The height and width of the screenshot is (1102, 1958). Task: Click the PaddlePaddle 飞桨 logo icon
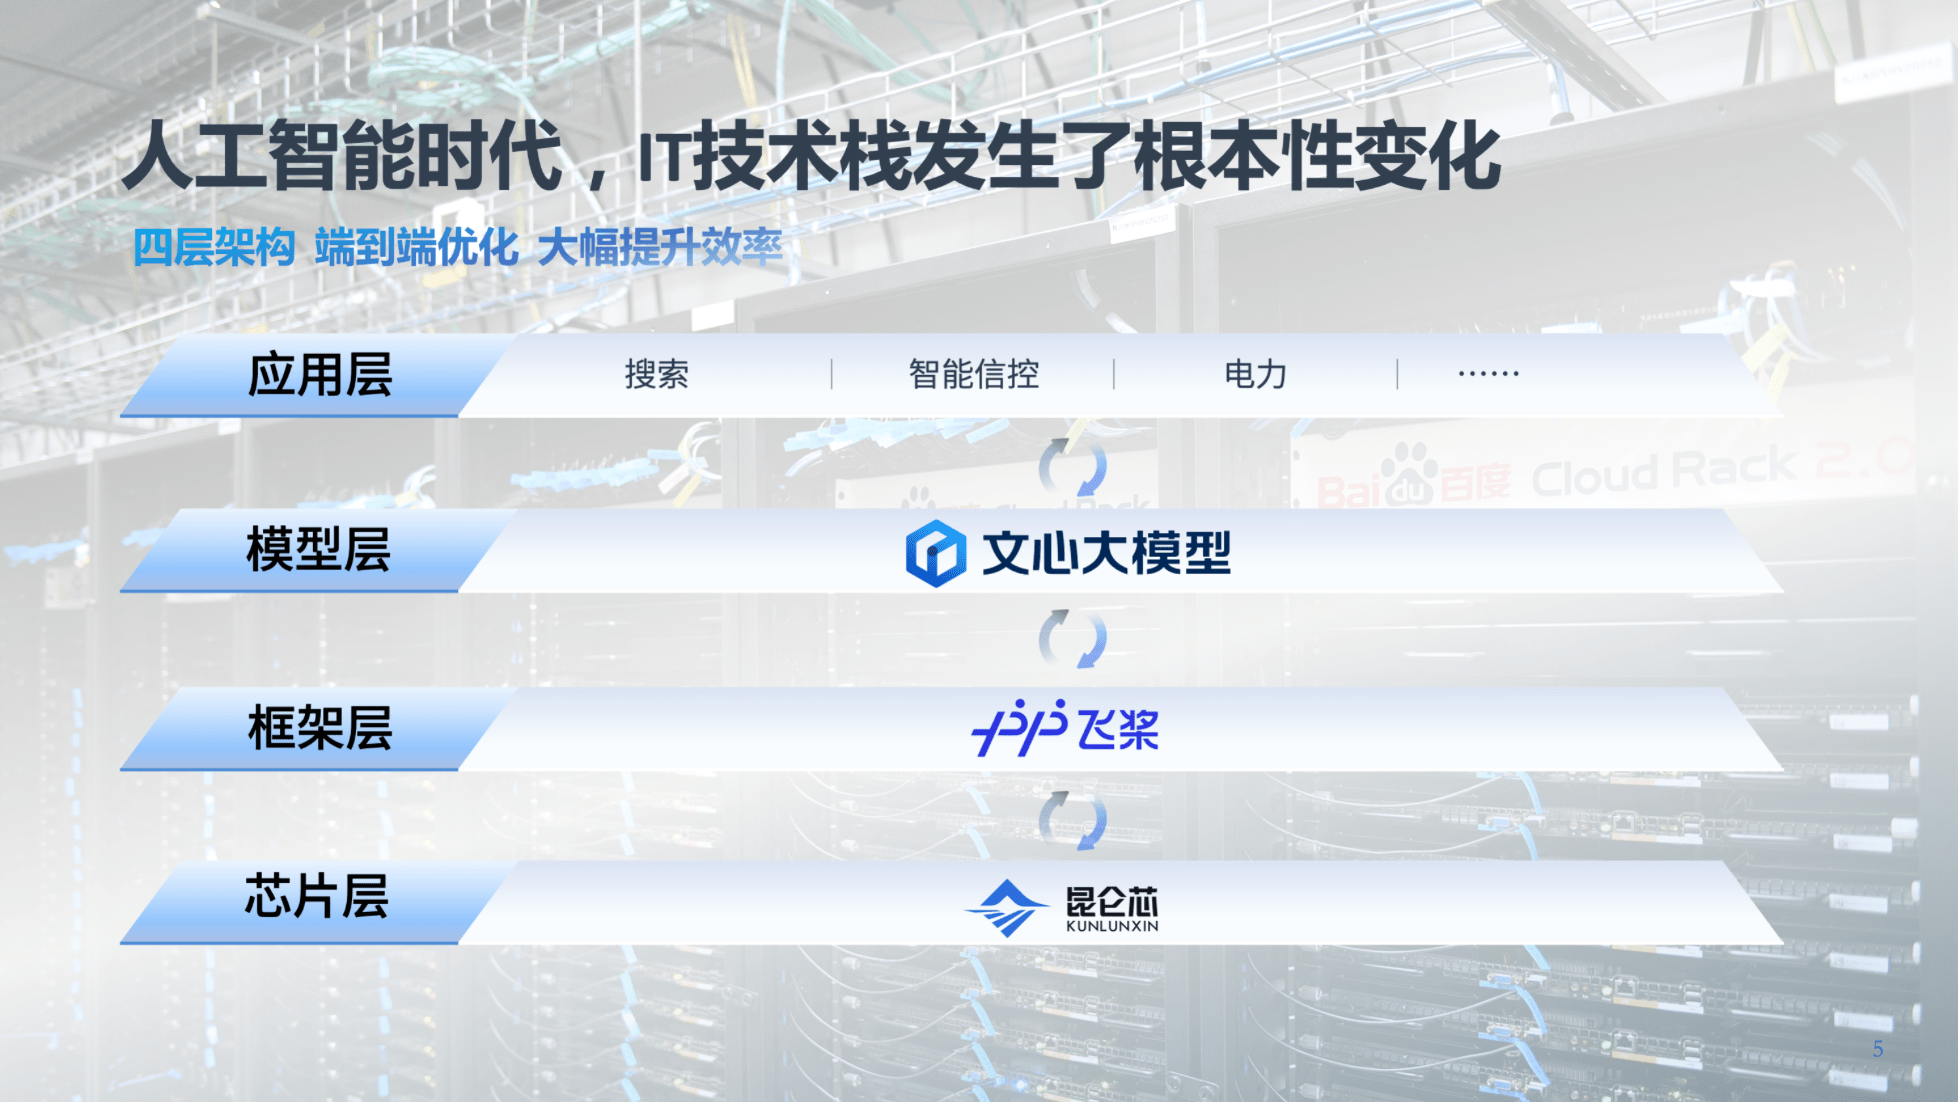(1019, 728)
